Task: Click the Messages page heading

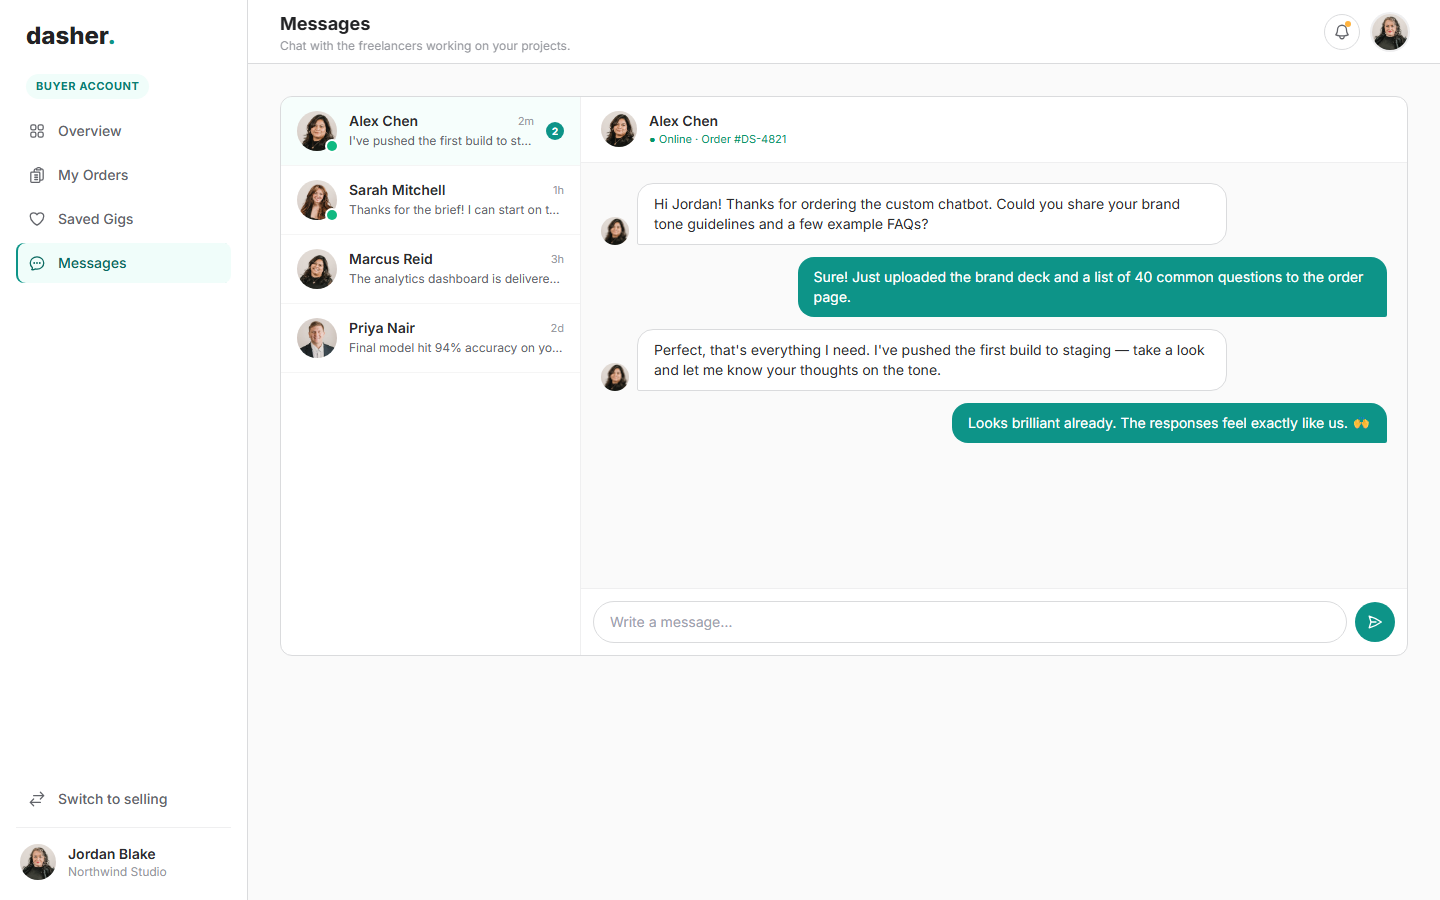Action: tap(325, 24)
